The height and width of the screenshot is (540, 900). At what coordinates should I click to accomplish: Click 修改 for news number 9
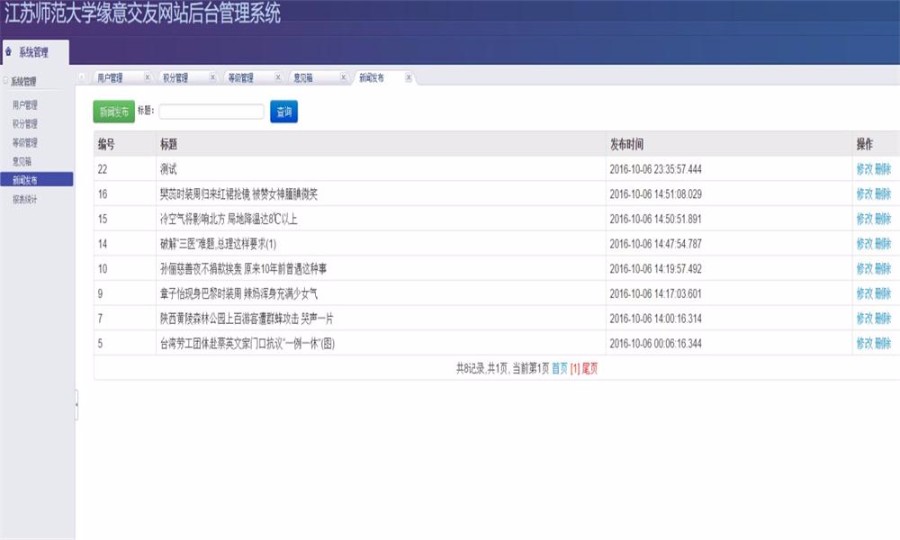[x=864, y=294]
